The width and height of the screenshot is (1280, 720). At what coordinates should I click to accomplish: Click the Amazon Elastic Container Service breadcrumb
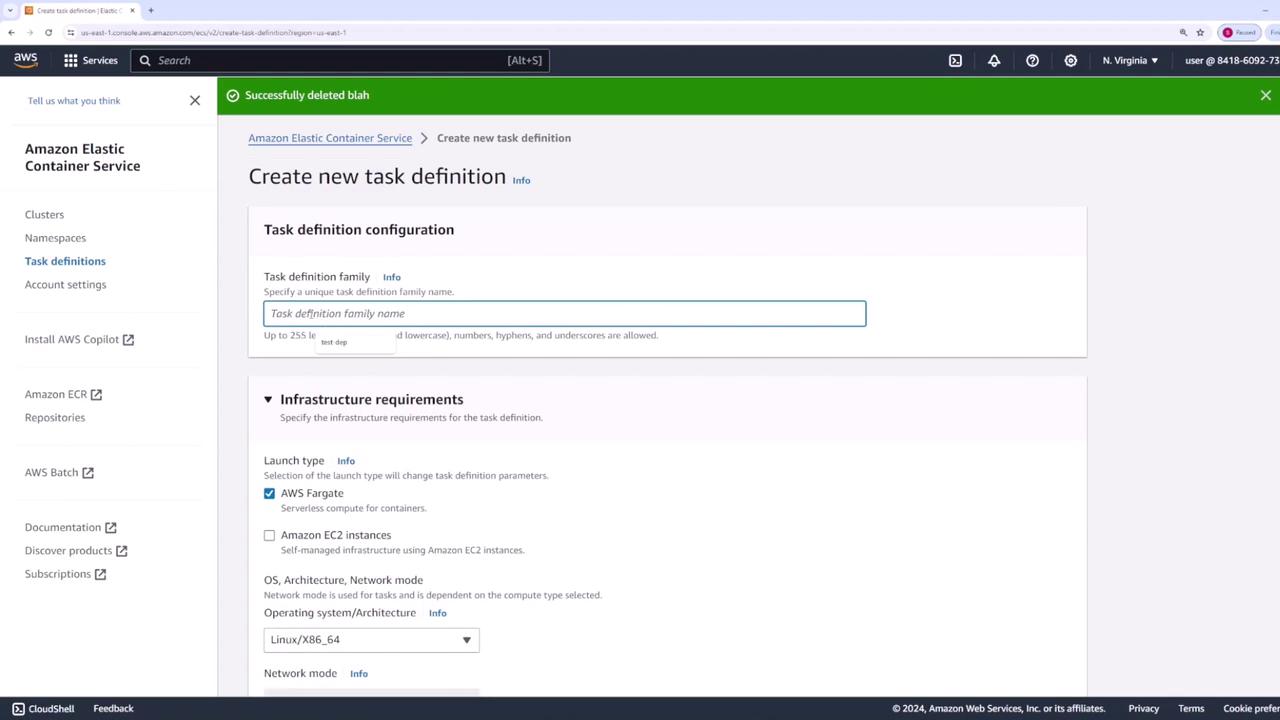click(330, 138)
